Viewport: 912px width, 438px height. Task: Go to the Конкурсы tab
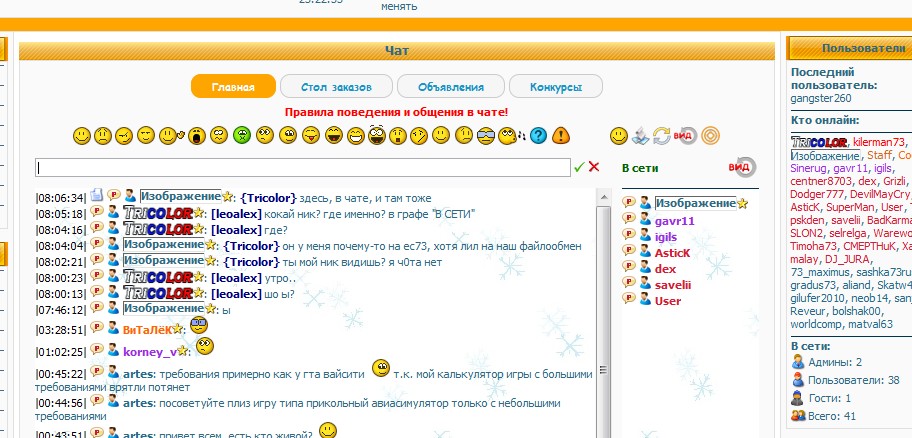tap(556, 87)
